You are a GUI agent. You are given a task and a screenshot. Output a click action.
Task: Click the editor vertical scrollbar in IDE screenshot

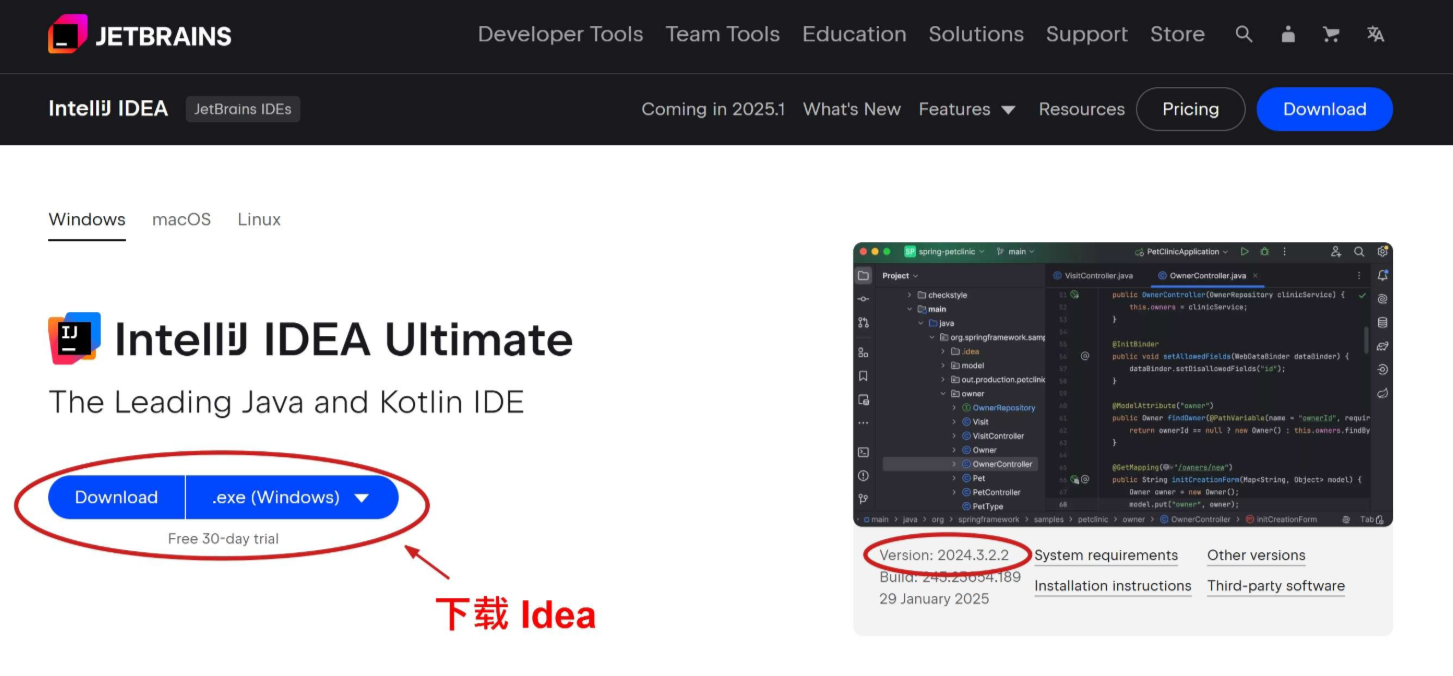(x=1366, y=340)
